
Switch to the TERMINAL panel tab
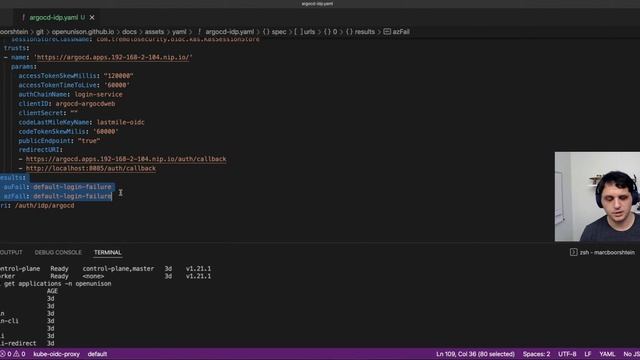108,253
